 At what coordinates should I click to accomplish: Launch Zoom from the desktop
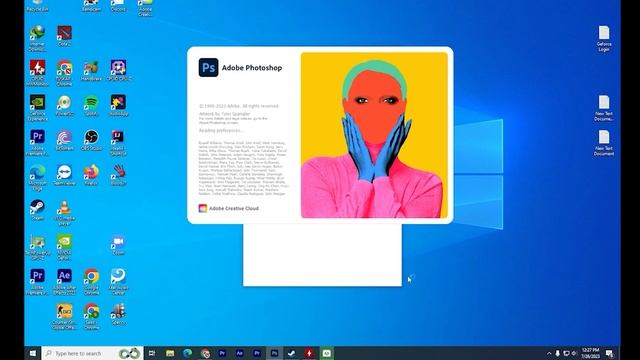coord(118,245)
